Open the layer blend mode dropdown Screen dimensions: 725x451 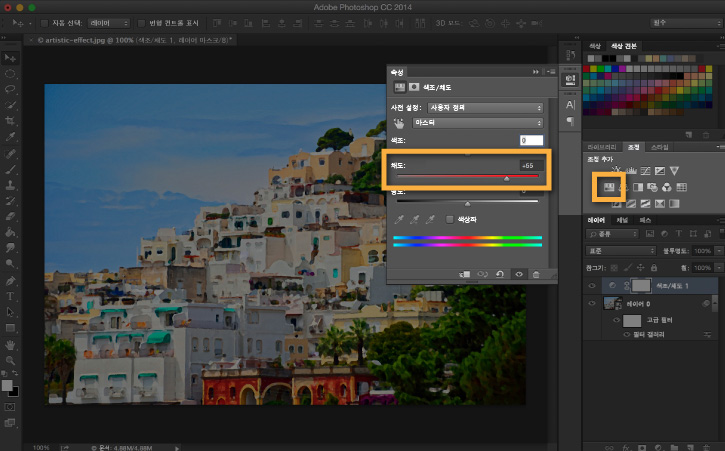[621, 251]
